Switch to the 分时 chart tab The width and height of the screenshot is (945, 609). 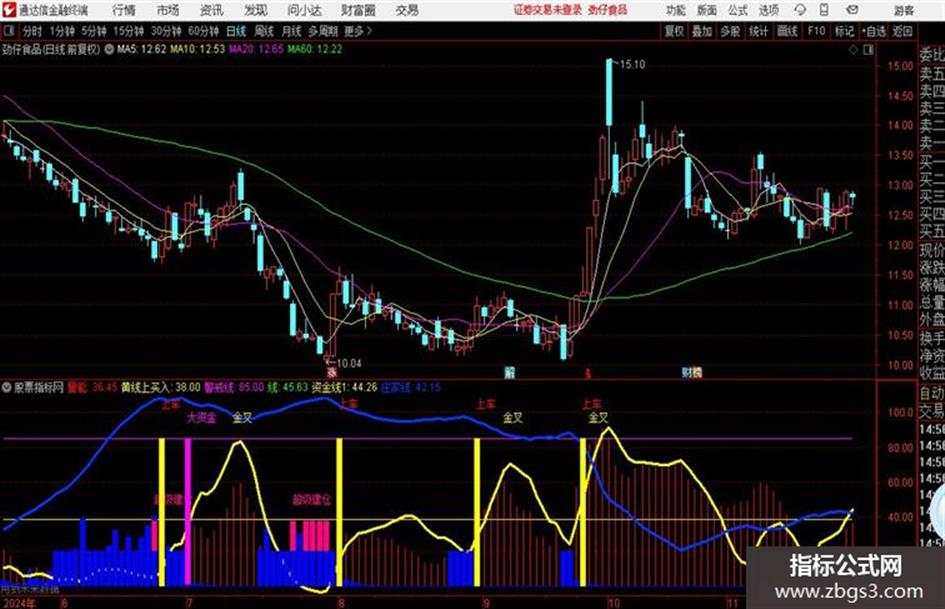32,31
